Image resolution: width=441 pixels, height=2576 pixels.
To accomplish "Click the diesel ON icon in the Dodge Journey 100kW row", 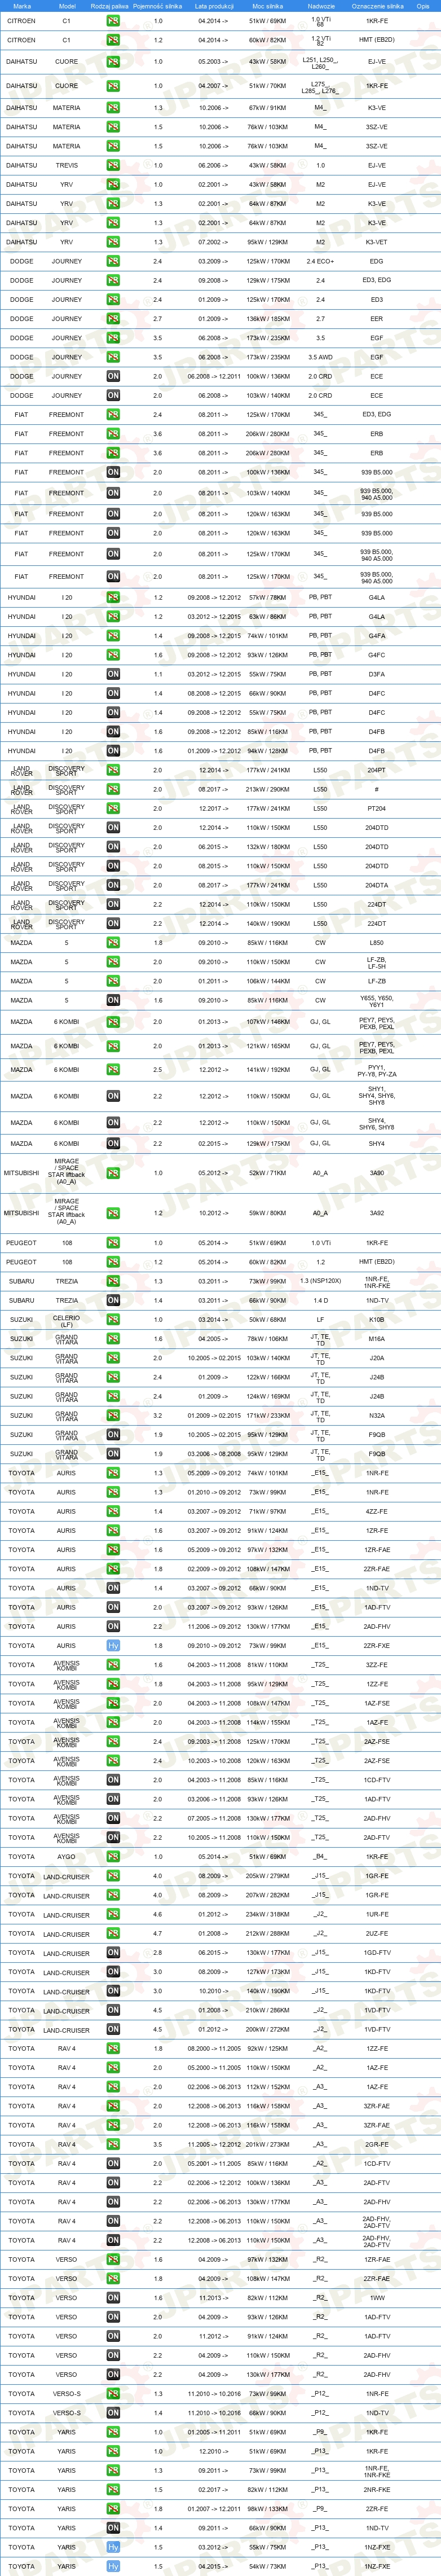I will pyautogui.click(x=113, y=376).
